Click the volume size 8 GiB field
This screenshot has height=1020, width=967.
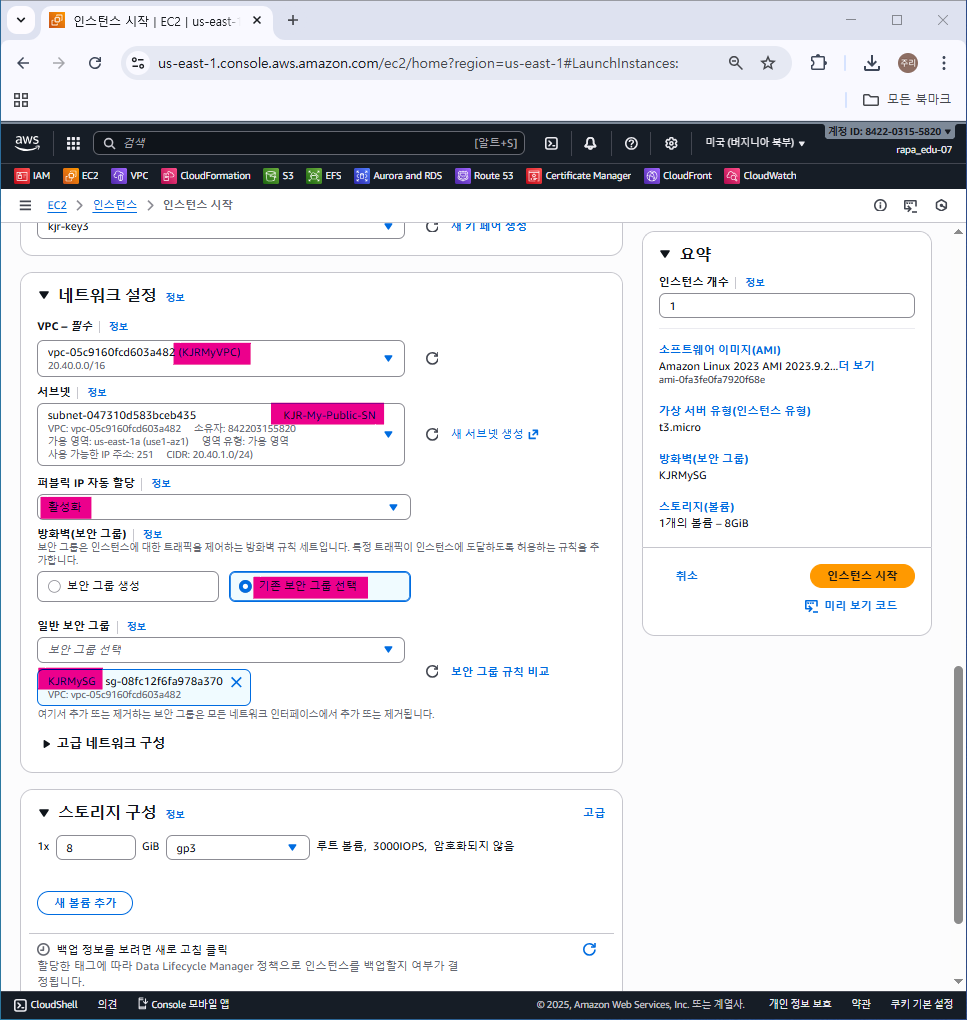tap(96, 848)
